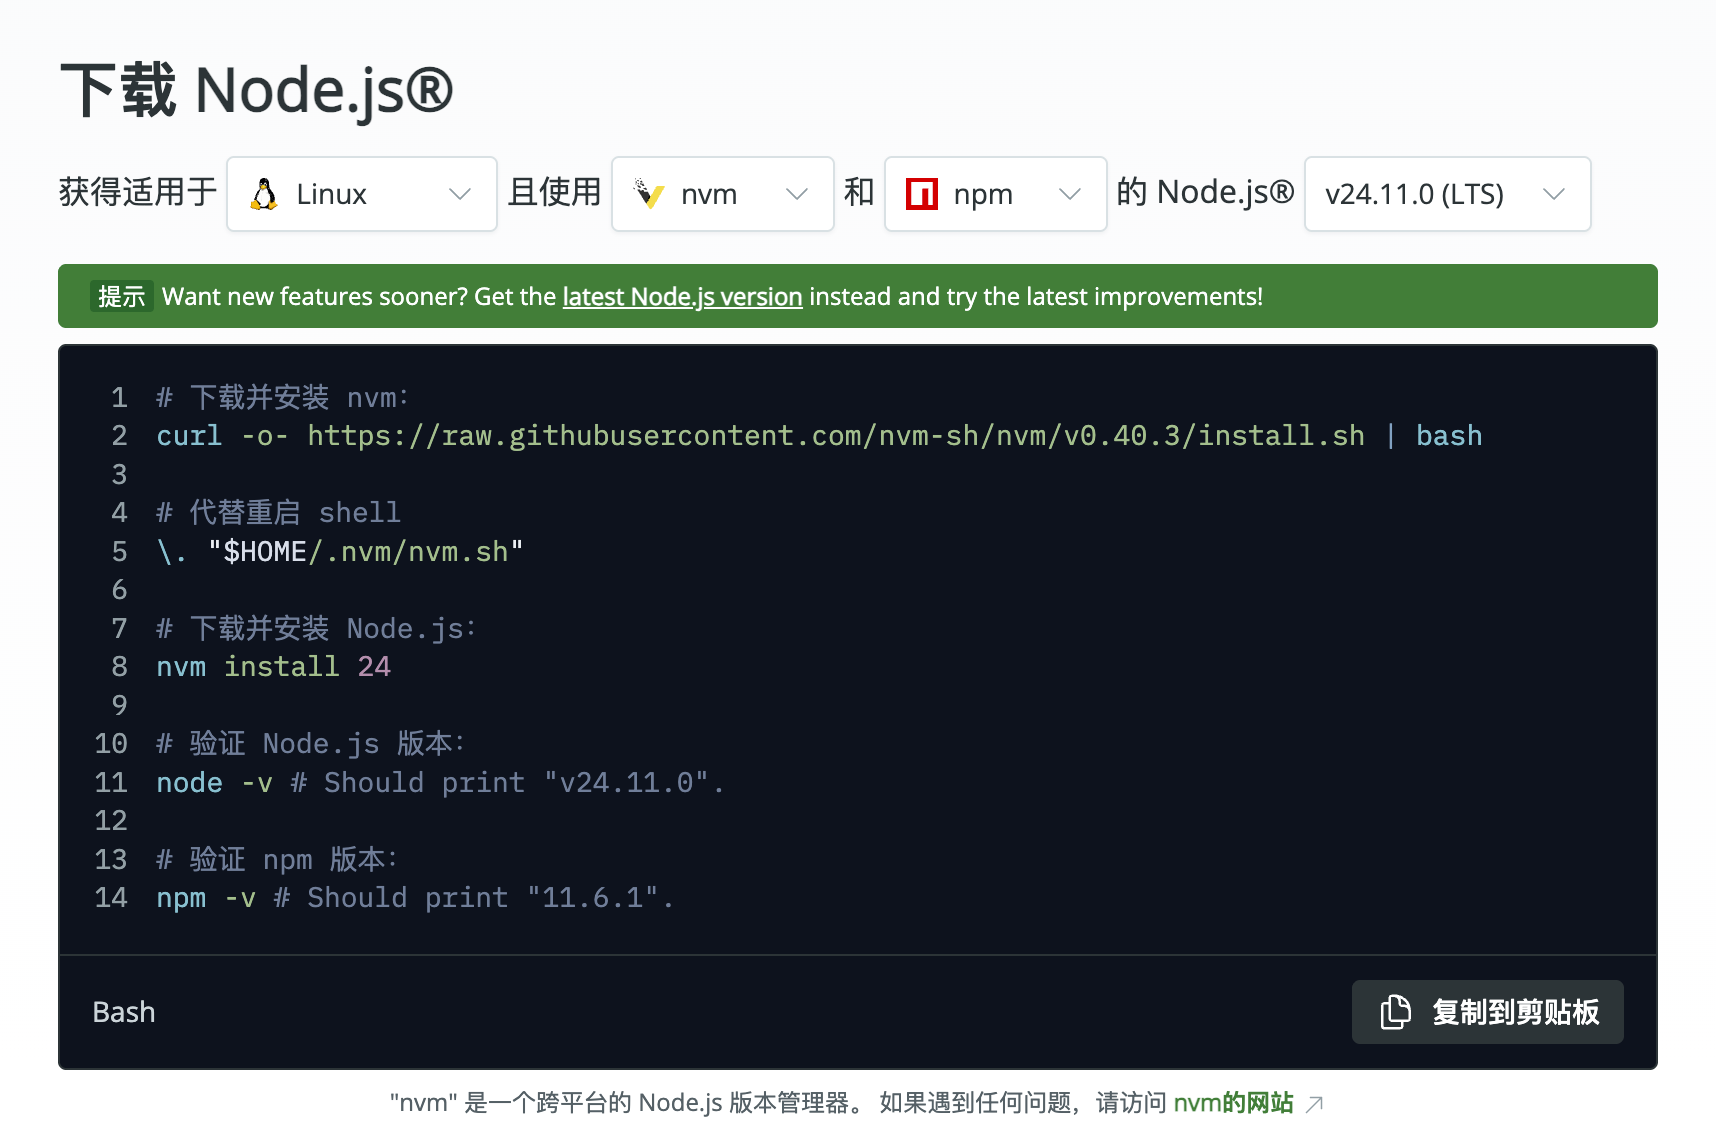This screenshot has width=1716, height=1148.
Task: Click the Linux penguin icon in OS selector
Action: tap(263, 193)
